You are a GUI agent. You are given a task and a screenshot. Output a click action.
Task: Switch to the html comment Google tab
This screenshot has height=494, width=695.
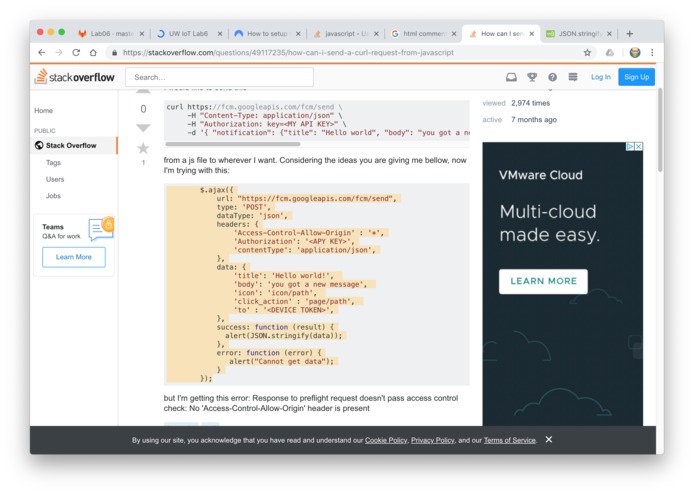pos(423,34)
